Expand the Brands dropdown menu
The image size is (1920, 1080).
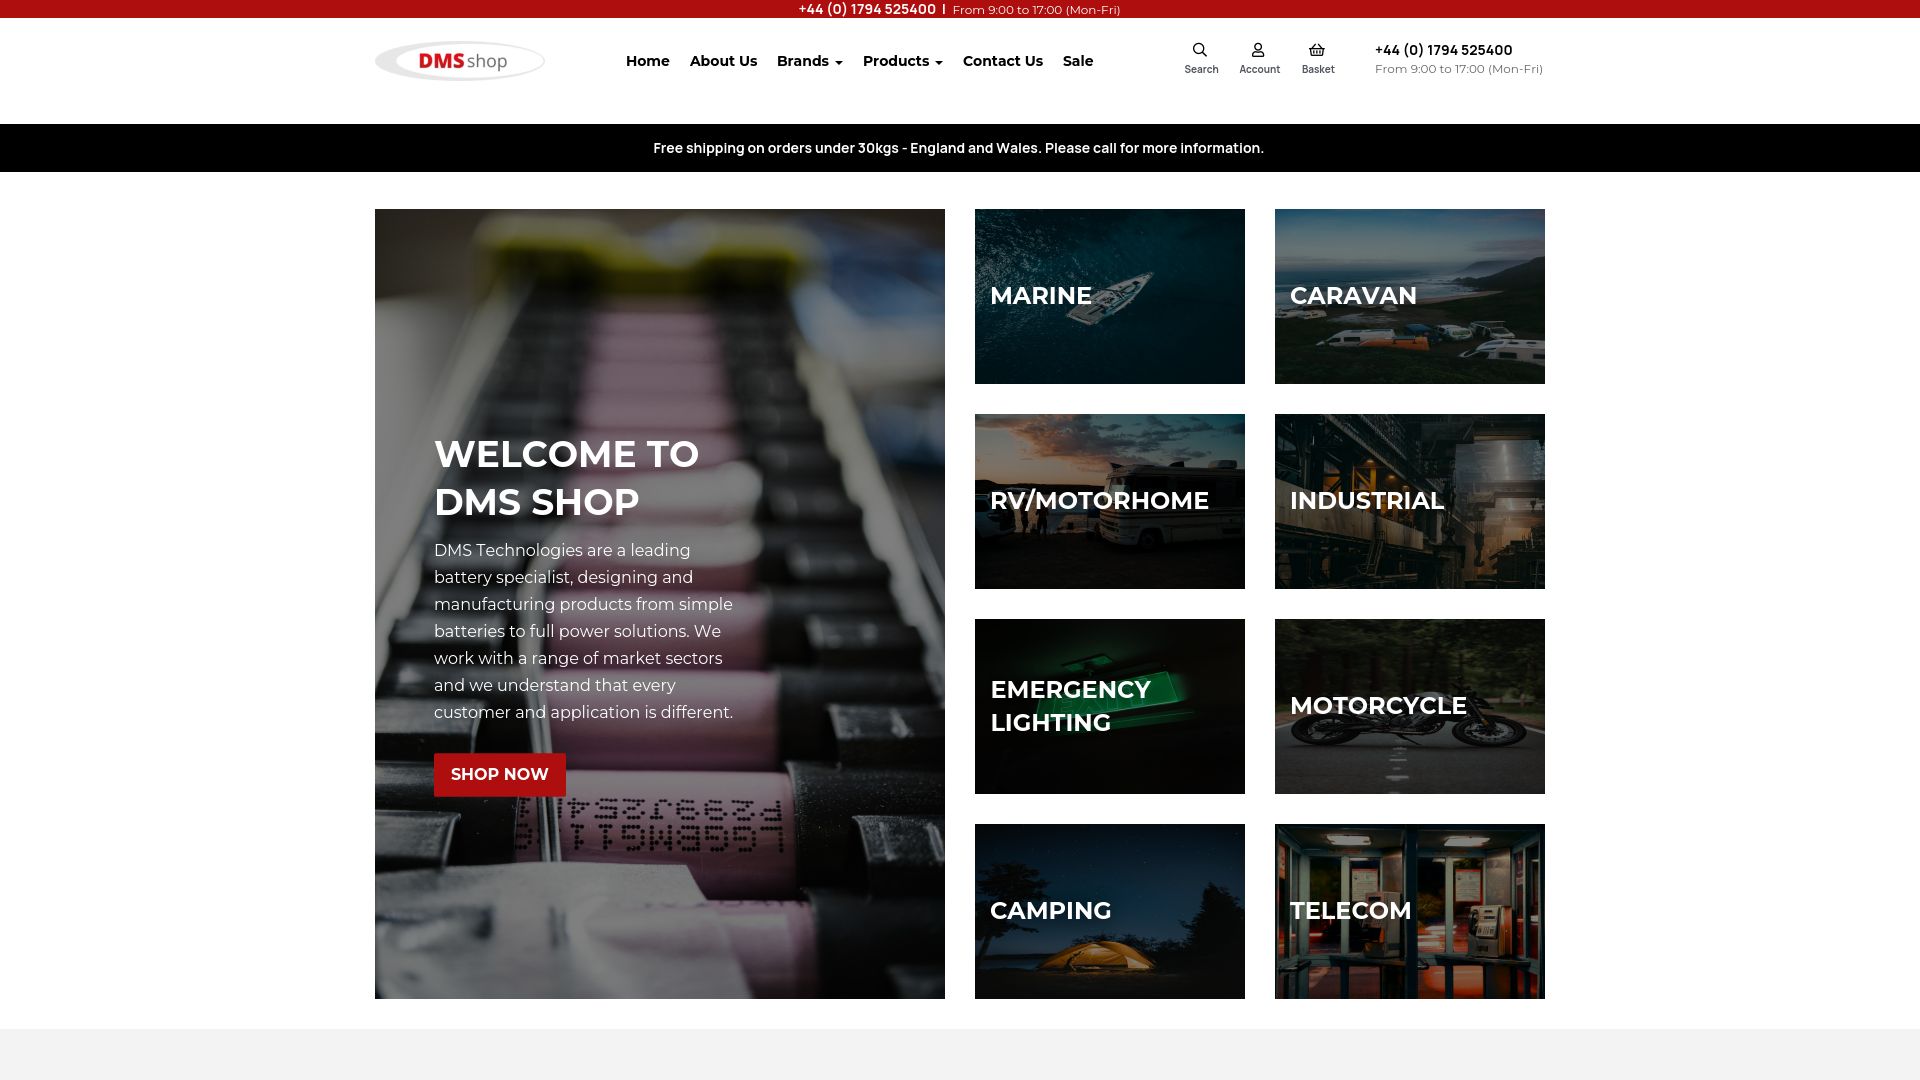click(x=809, y=61)
